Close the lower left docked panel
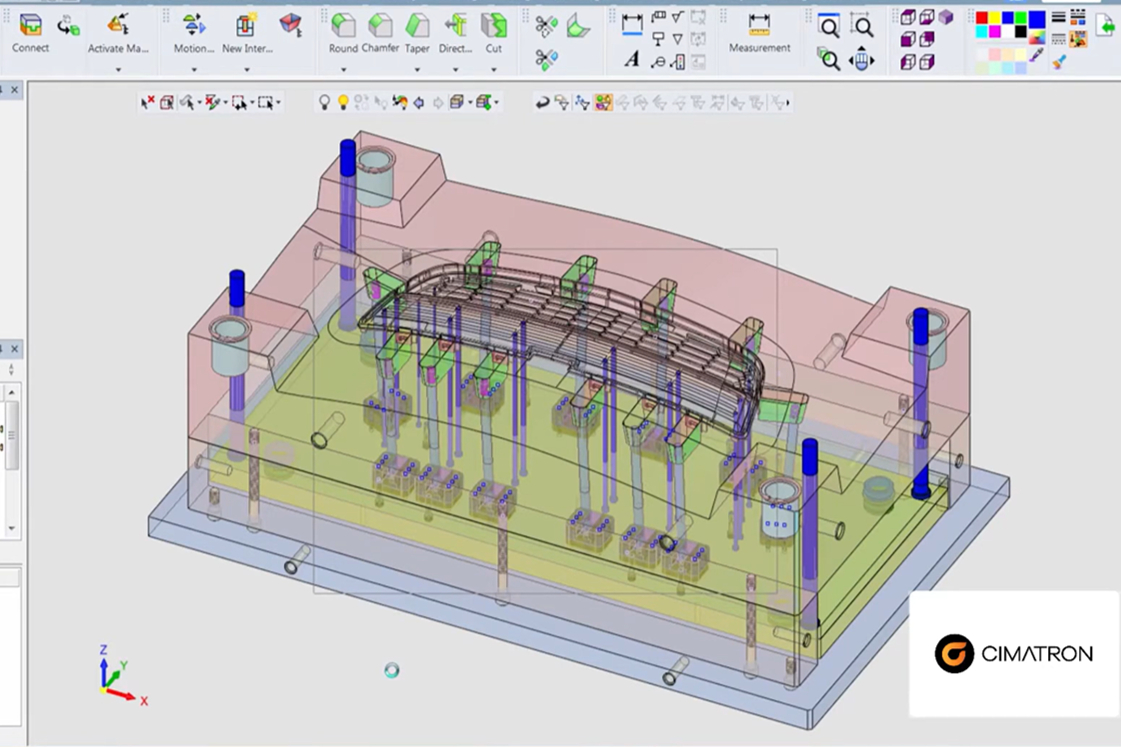Screen dimensions: 1121x747 click(14, 349)
